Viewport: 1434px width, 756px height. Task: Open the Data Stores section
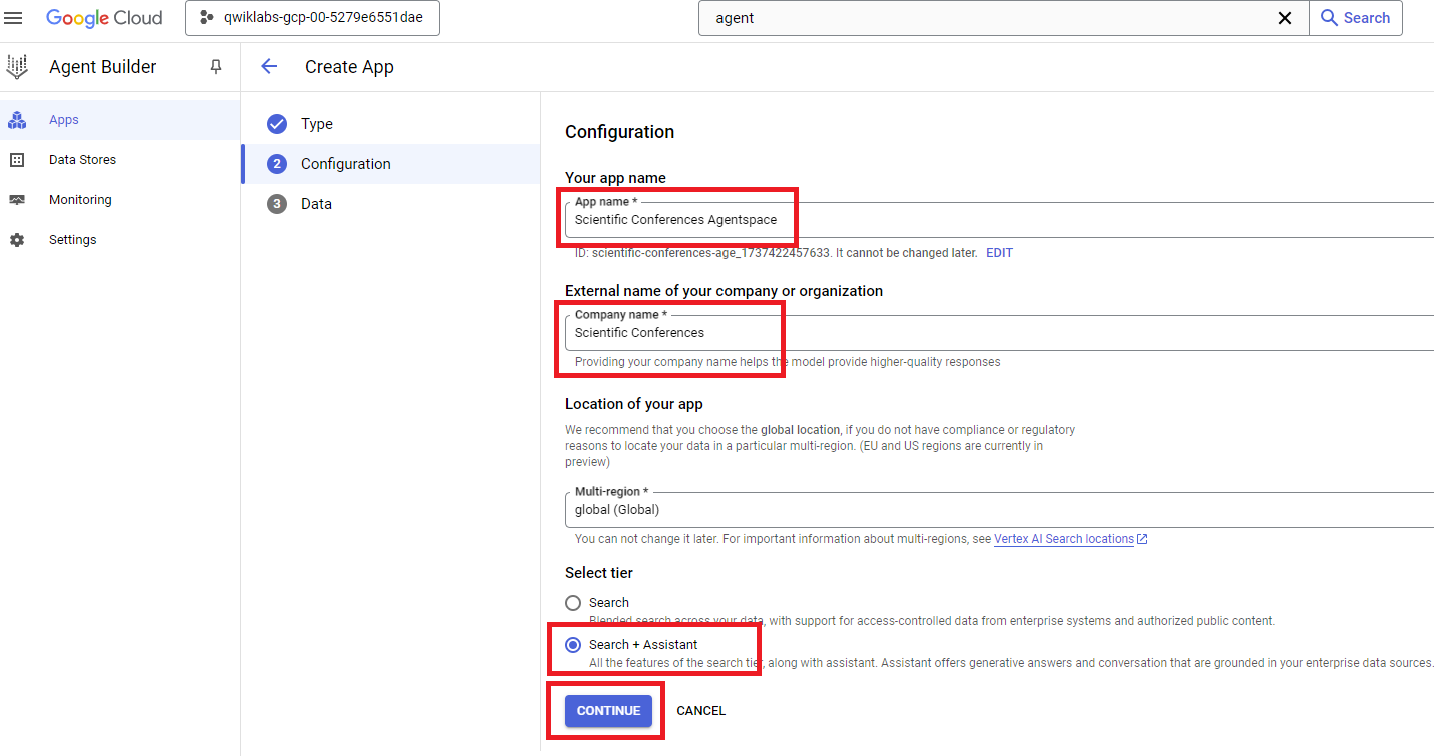[81, 159]
